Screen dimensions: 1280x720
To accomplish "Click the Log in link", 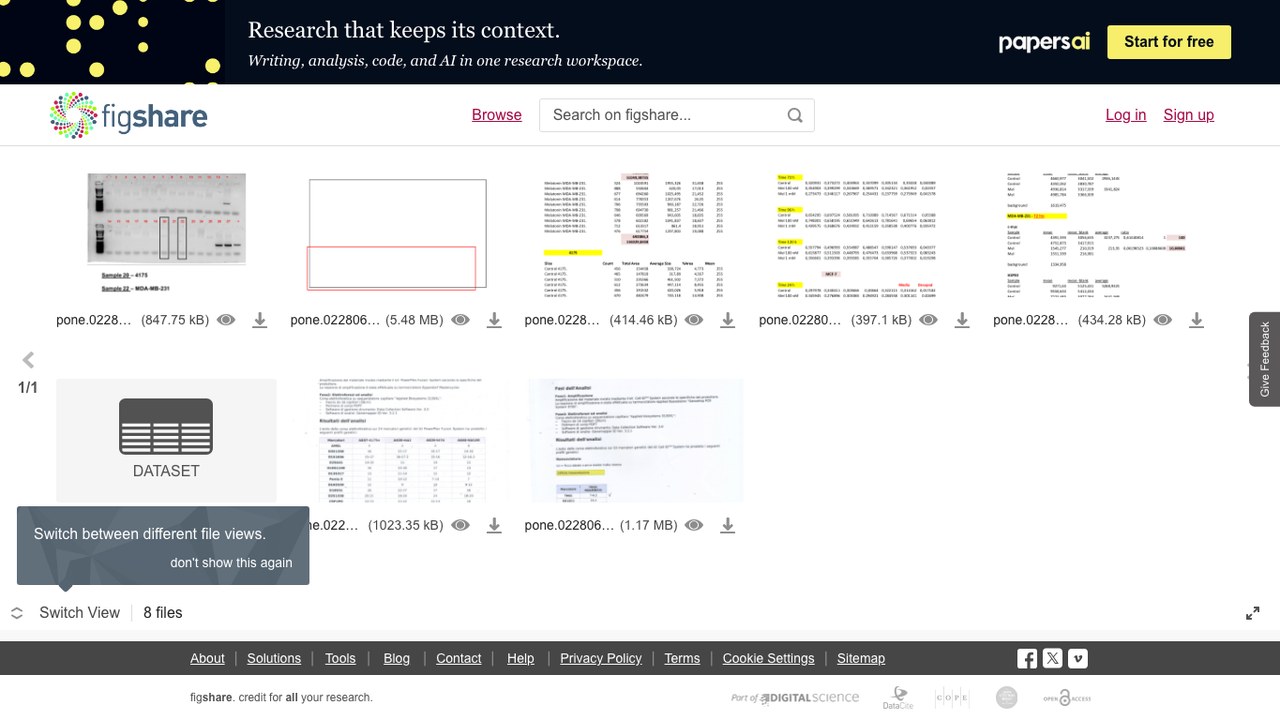I will coord(1126,115).
